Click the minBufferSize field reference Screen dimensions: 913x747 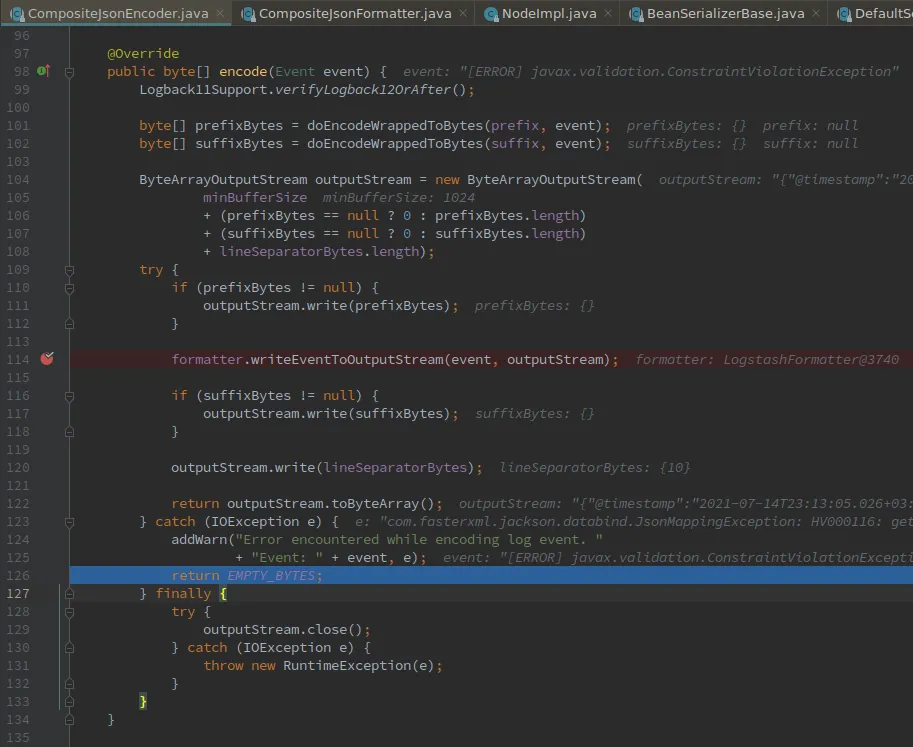[255, 197]
